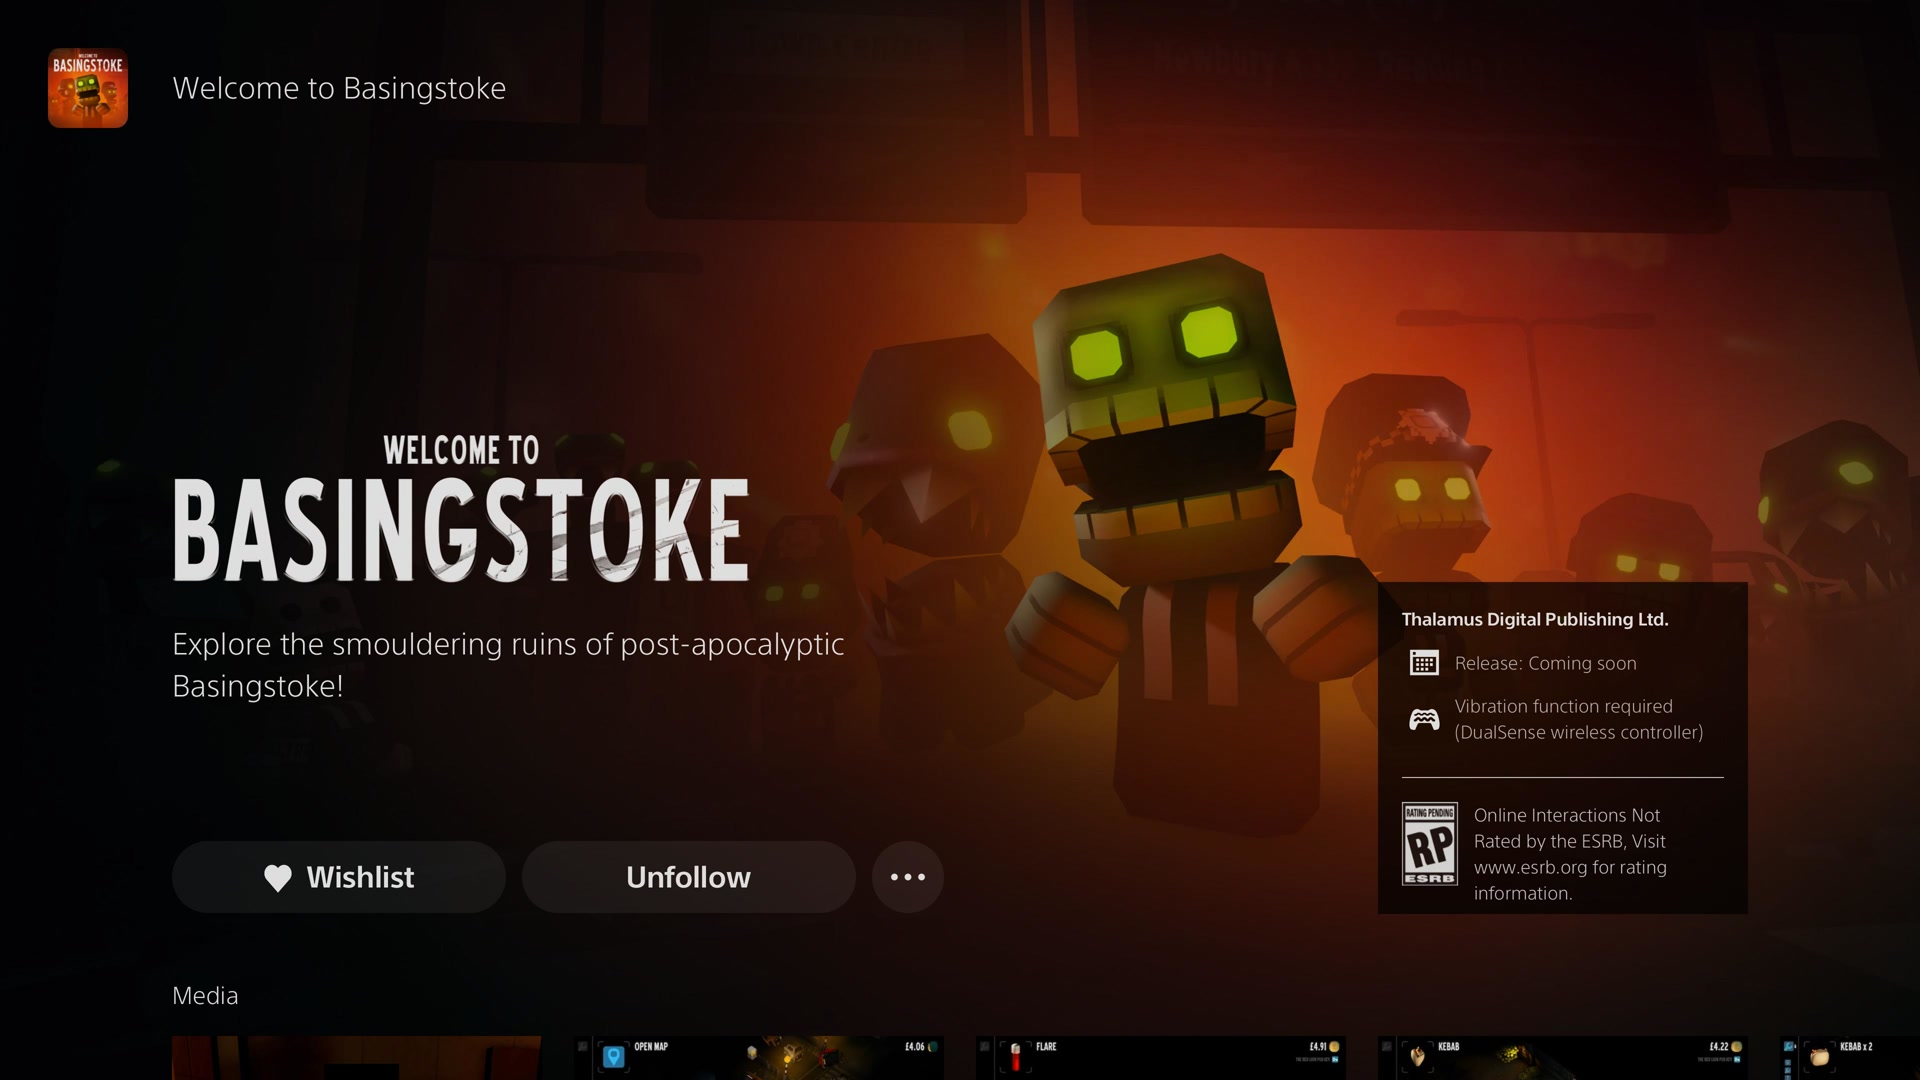Screen dimensions: 1920x1080
Task: Select the Thalamus Digital Publishing Ltd. text
Action: (1535, 619)
